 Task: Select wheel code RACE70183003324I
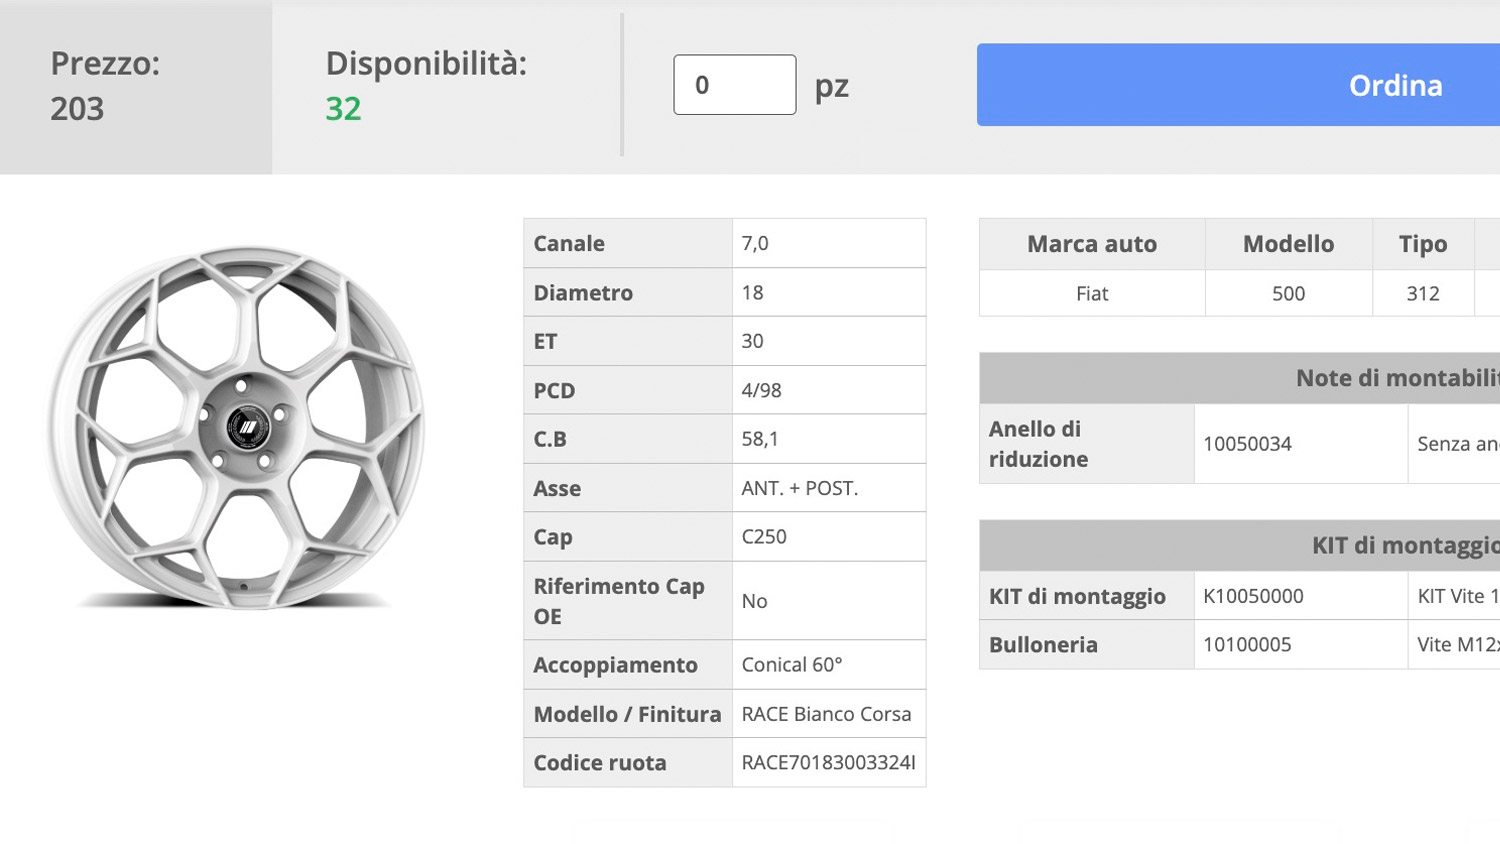pos(828,763)
